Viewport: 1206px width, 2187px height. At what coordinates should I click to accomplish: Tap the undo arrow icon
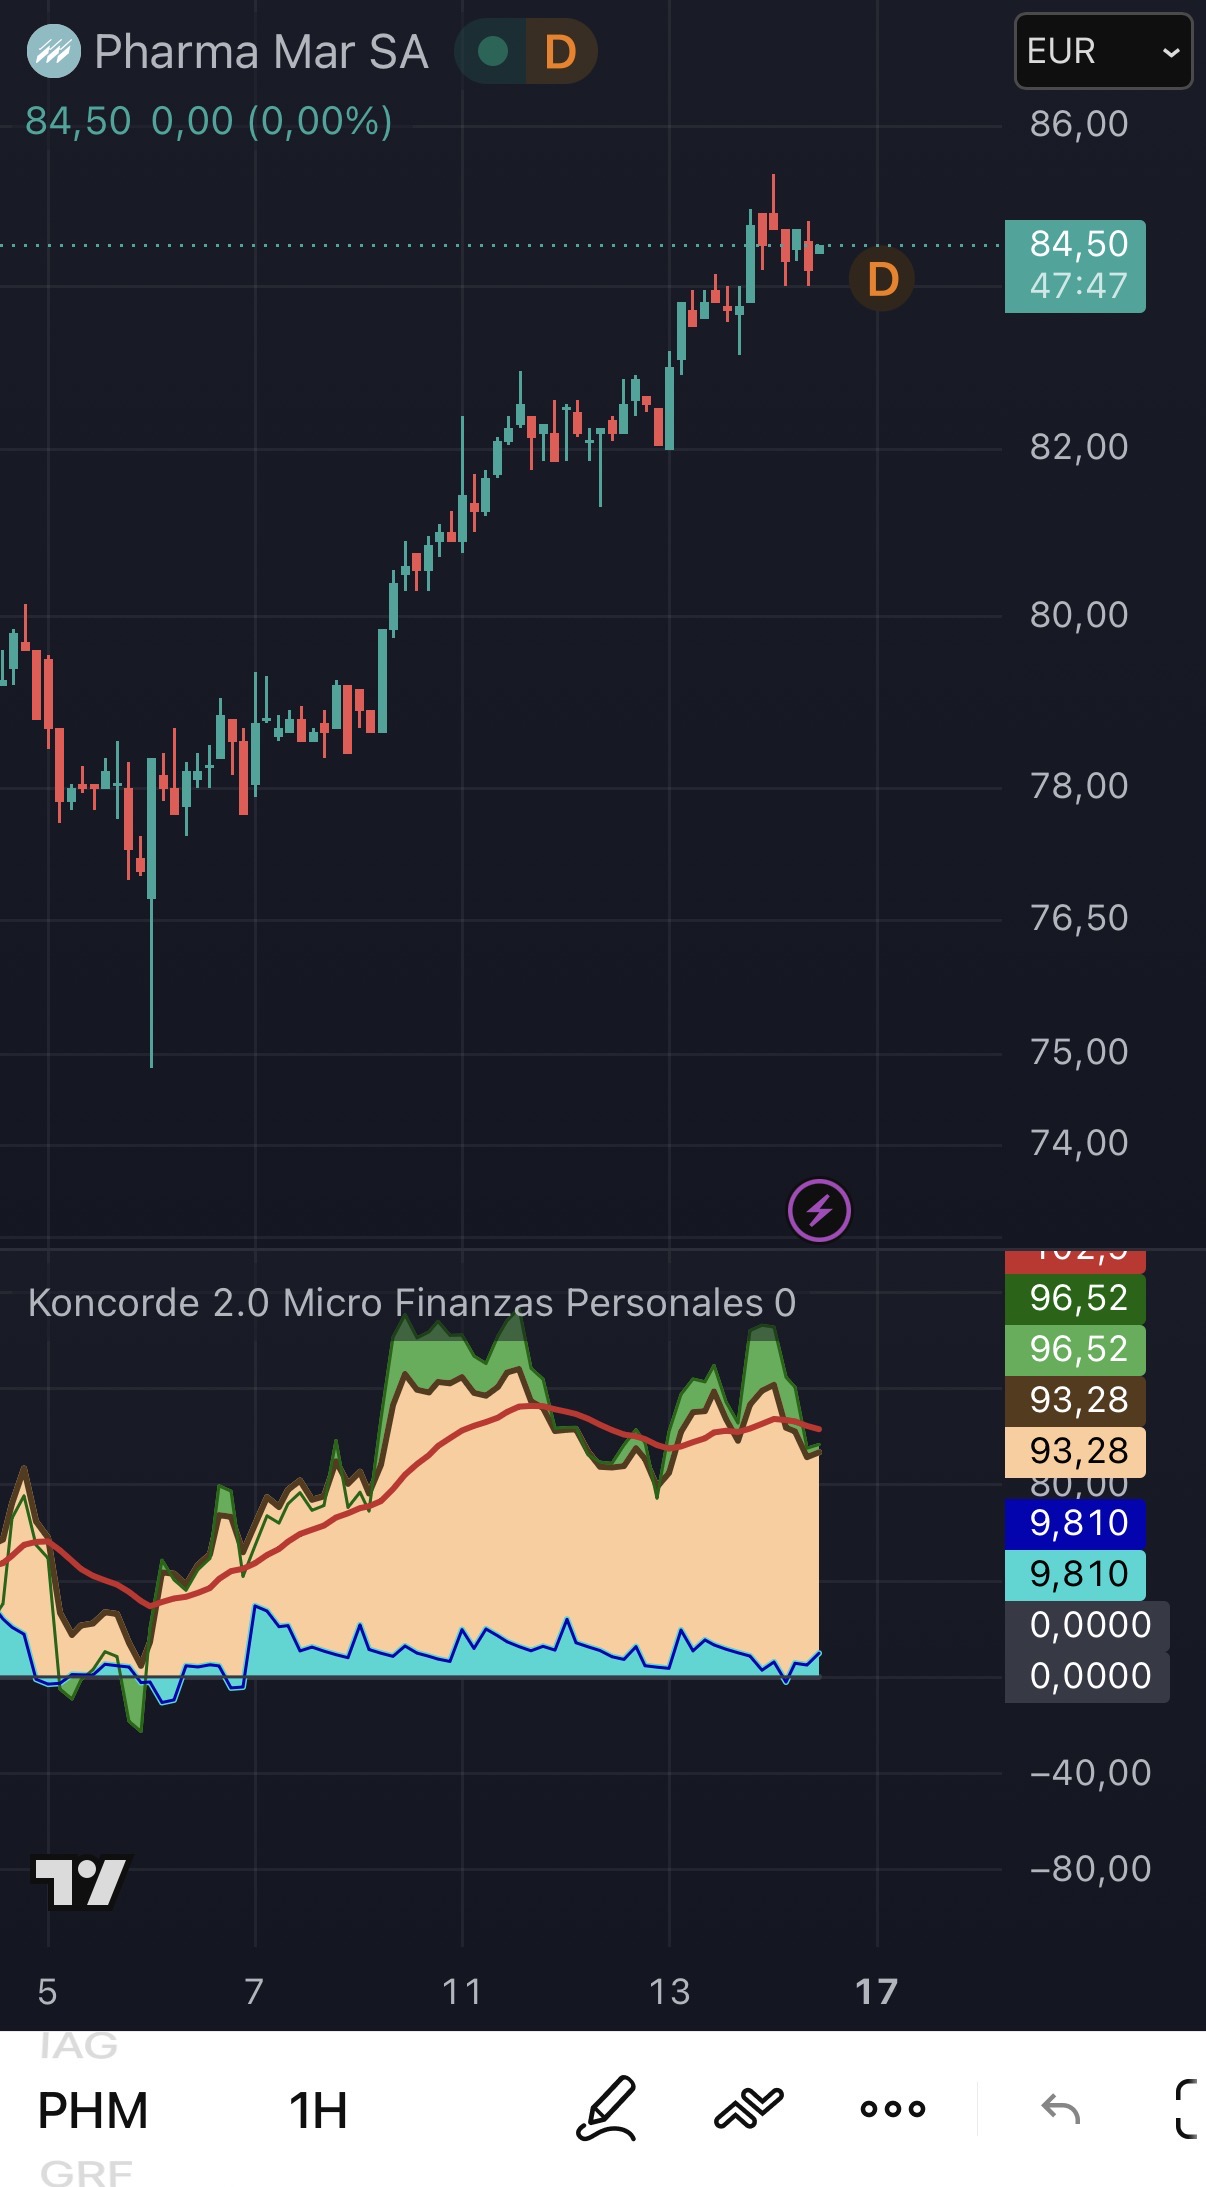tap(1060, 2109)
